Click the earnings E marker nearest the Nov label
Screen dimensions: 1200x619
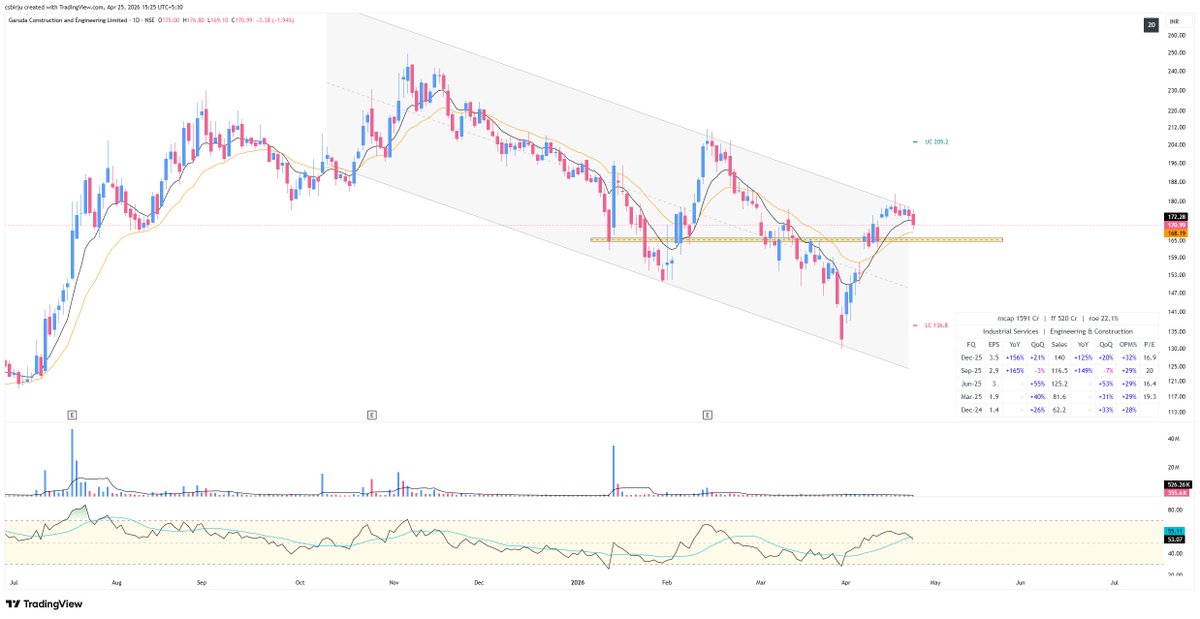(371, 413)
